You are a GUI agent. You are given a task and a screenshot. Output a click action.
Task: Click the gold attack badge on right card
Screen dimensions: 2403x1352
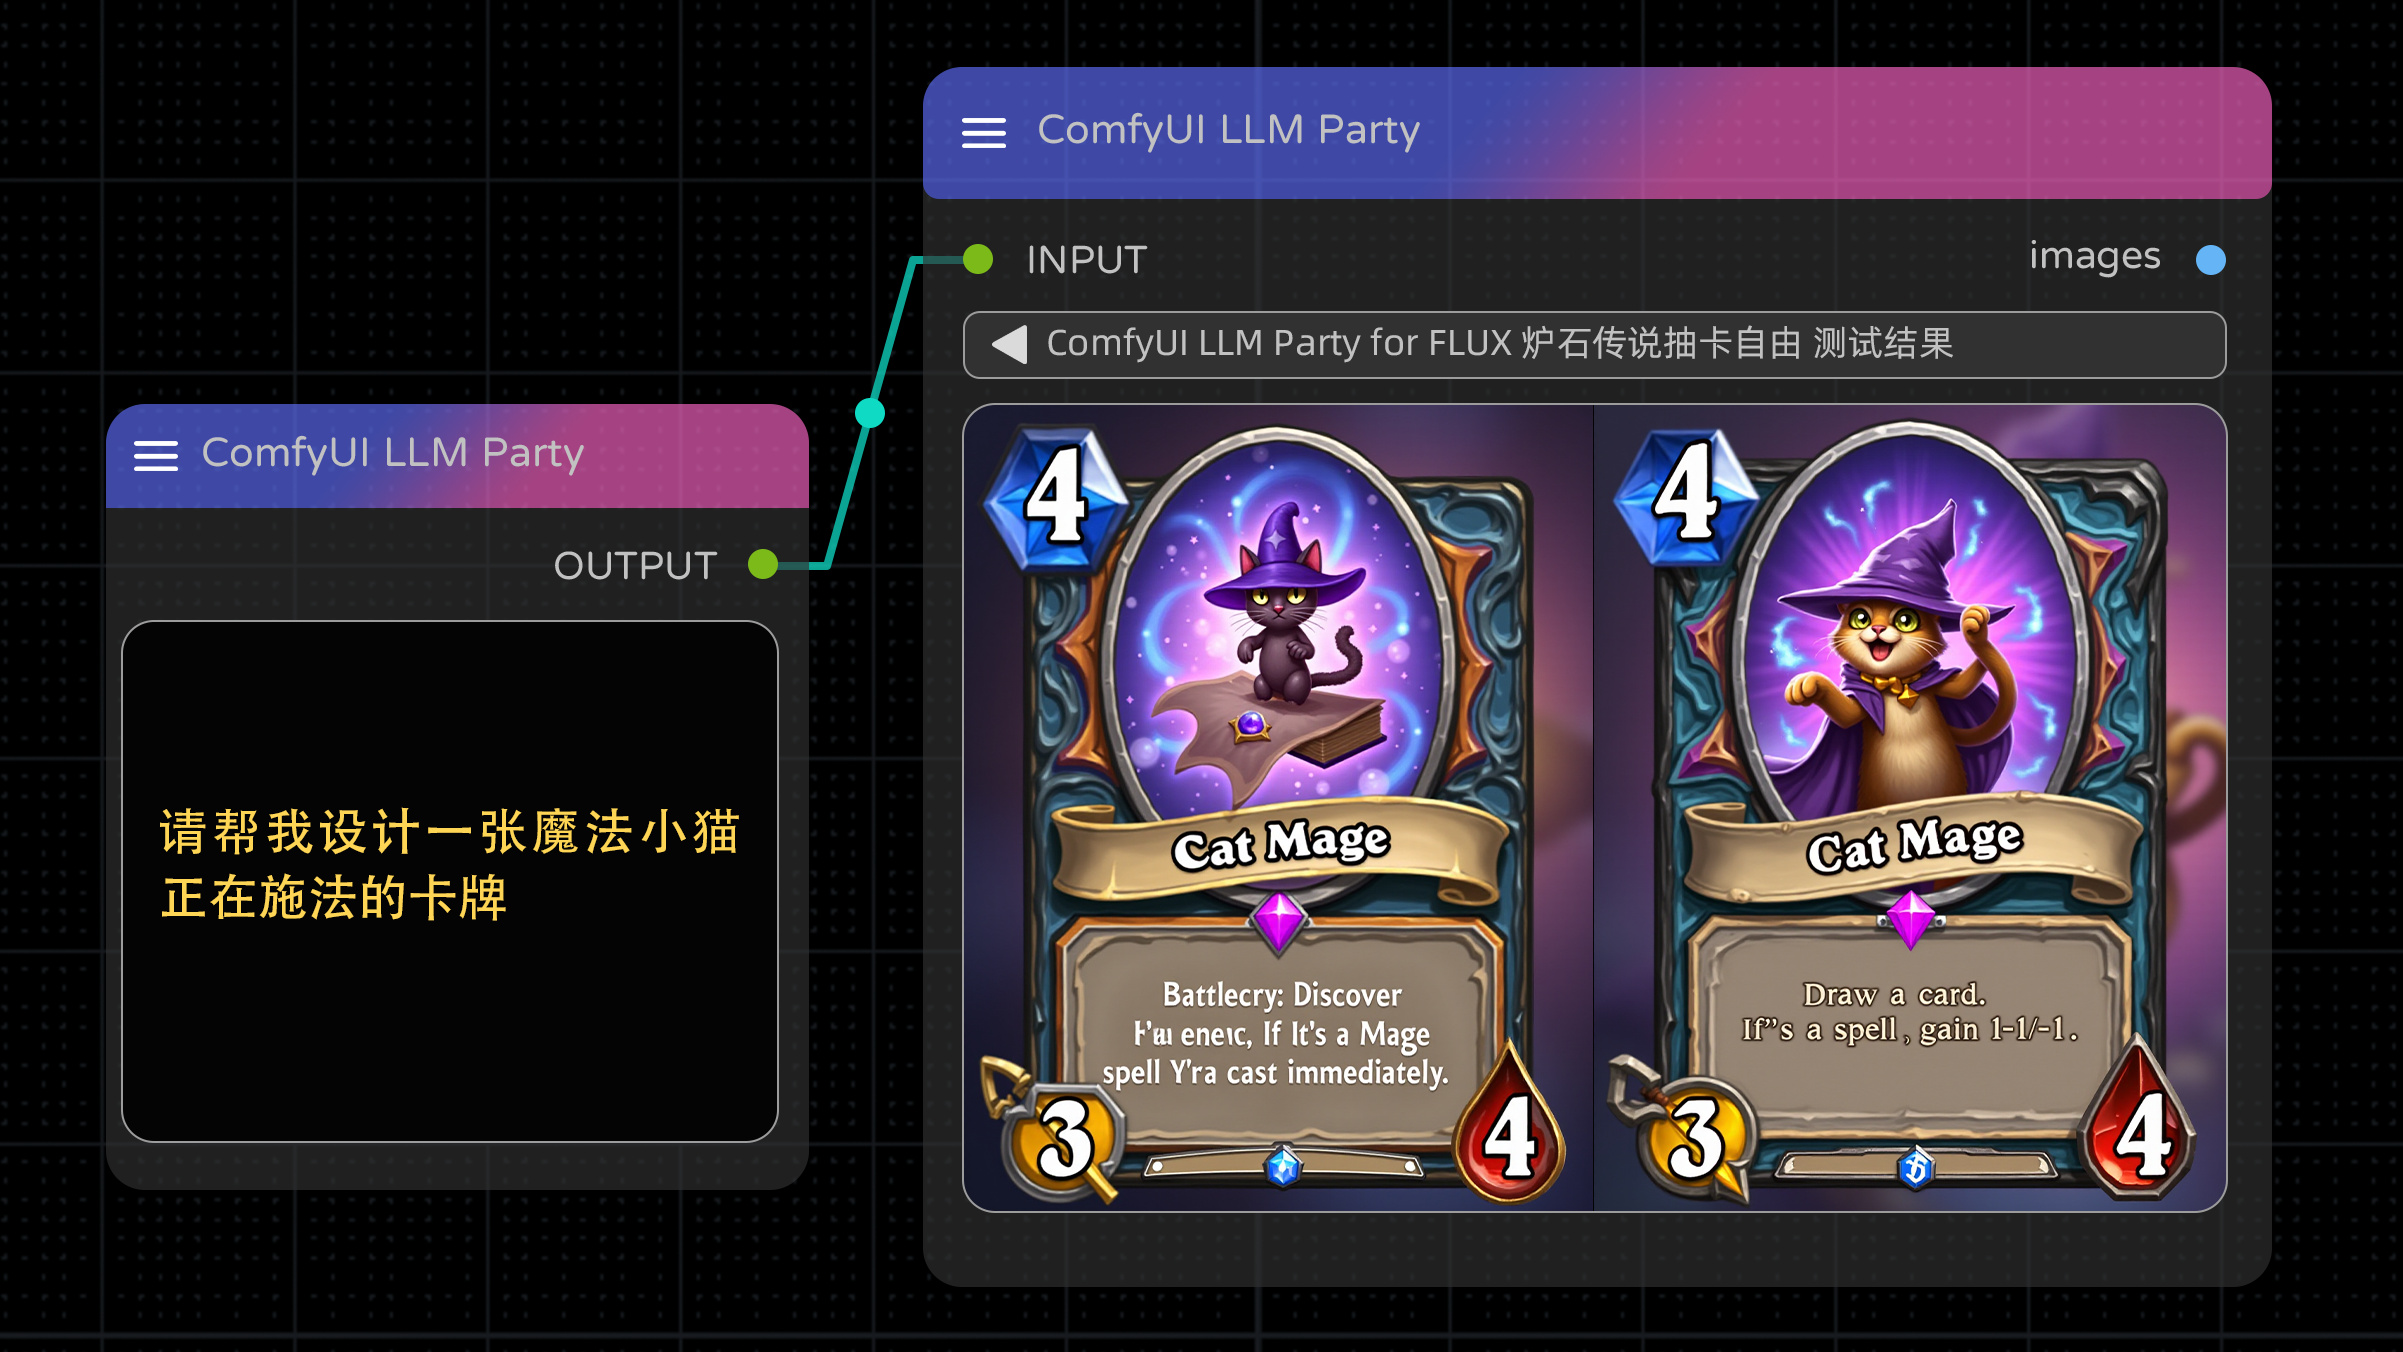(1695, 1139)
